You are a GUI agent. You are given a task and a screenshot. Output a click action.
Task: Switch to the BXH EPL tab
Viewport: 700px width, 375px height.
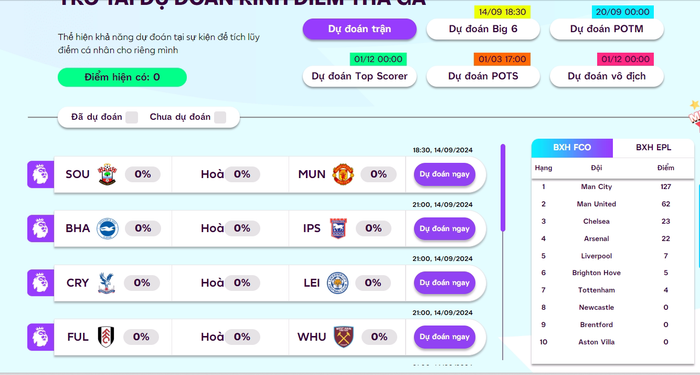653,148
